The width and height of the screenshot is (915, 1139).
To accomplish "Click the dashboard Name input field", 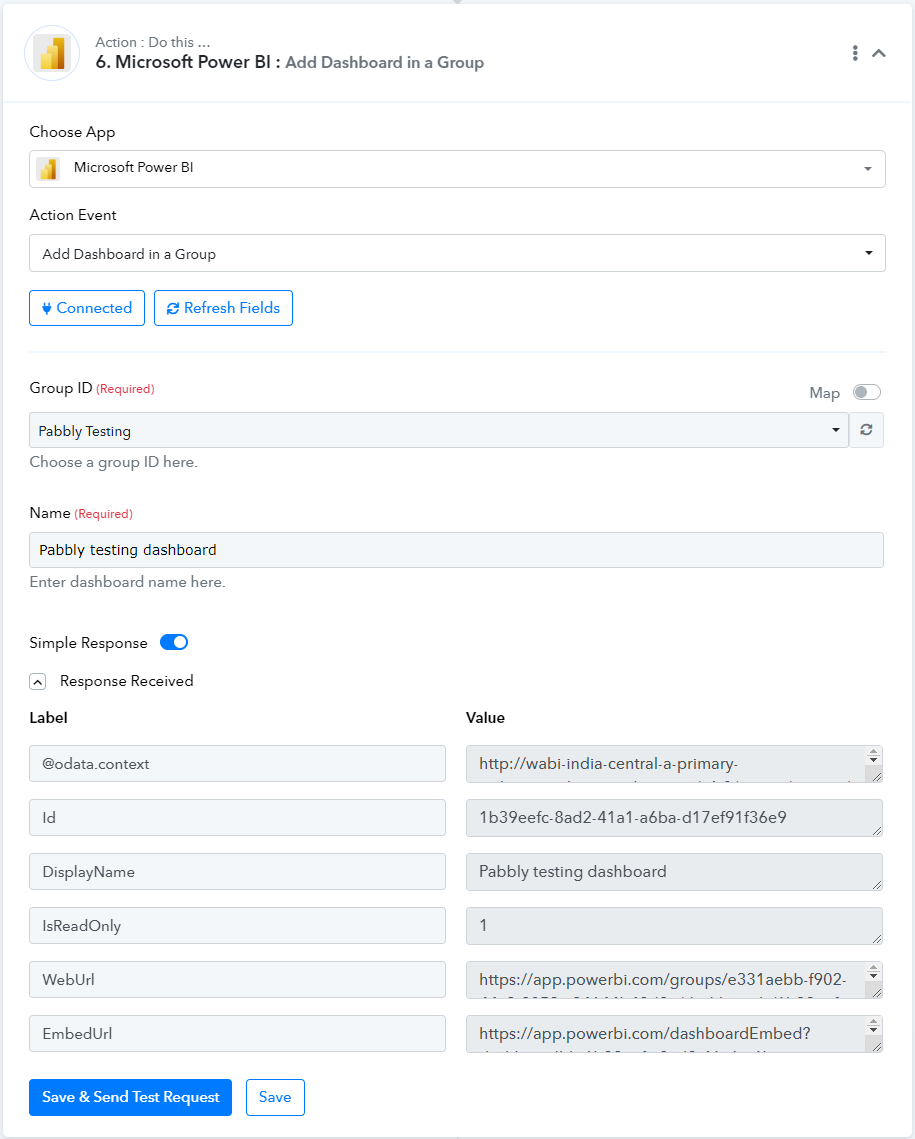I will pos(456,550).
